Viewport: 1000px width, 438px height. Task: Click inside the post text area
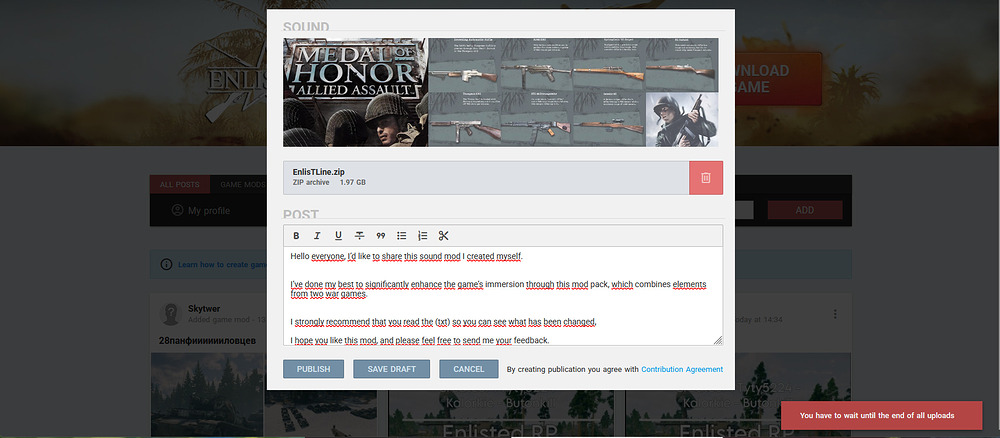click(503, 296)
